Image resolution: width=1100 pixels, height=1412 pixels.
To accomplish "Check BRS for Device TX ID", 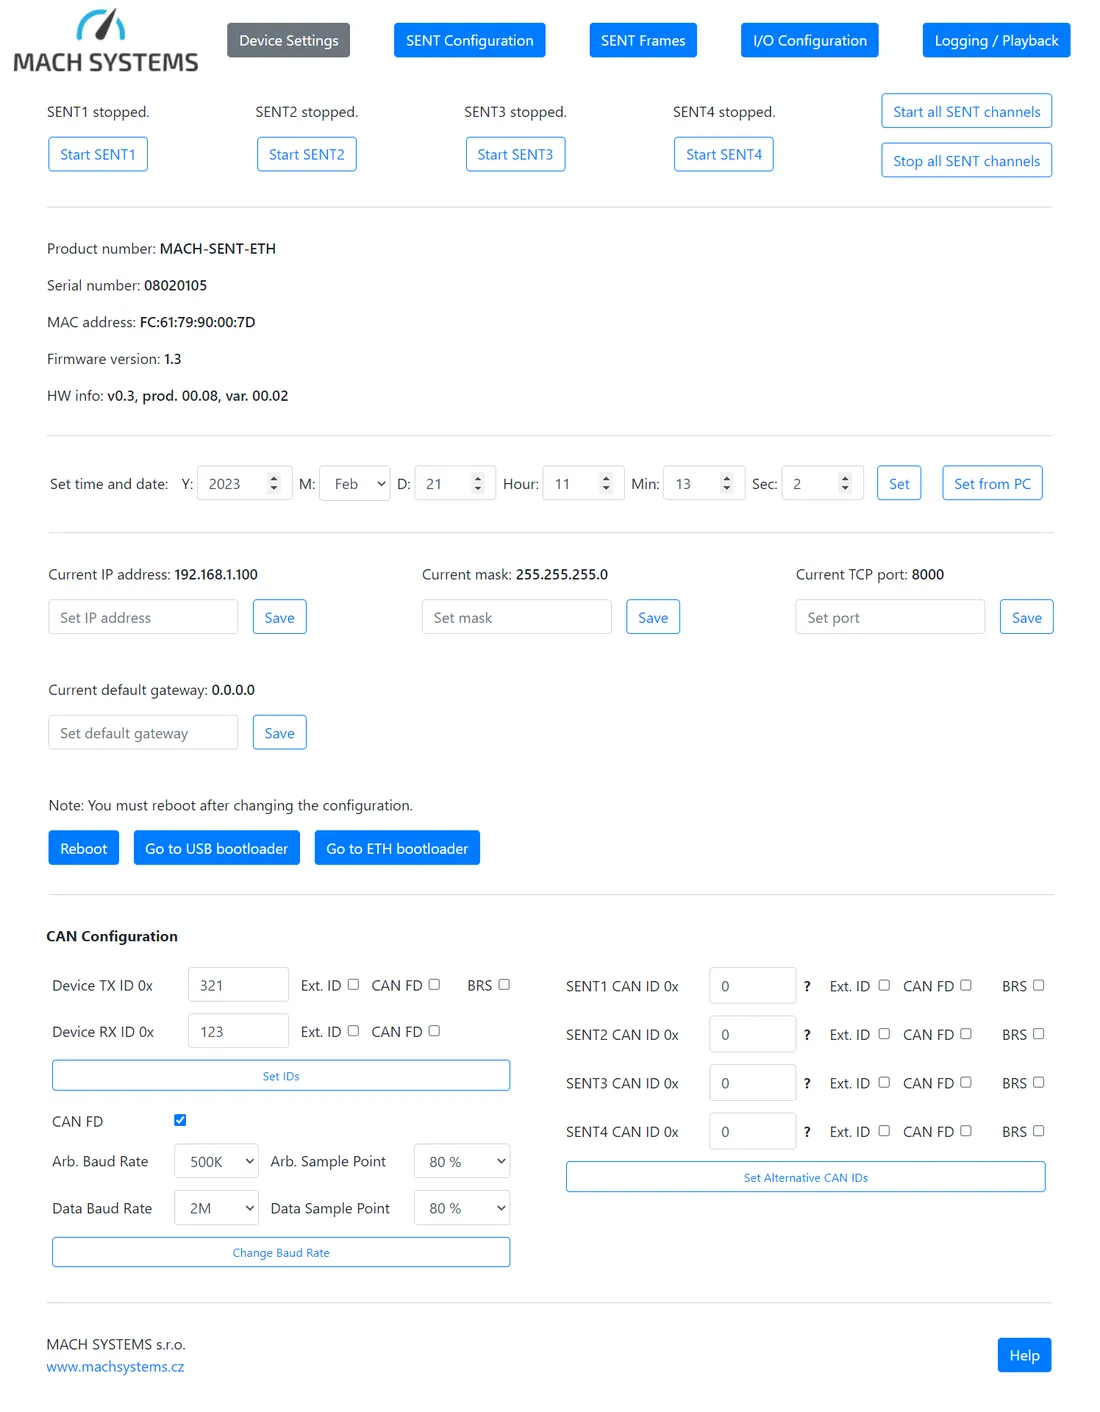I will click(x=504, y=984).
